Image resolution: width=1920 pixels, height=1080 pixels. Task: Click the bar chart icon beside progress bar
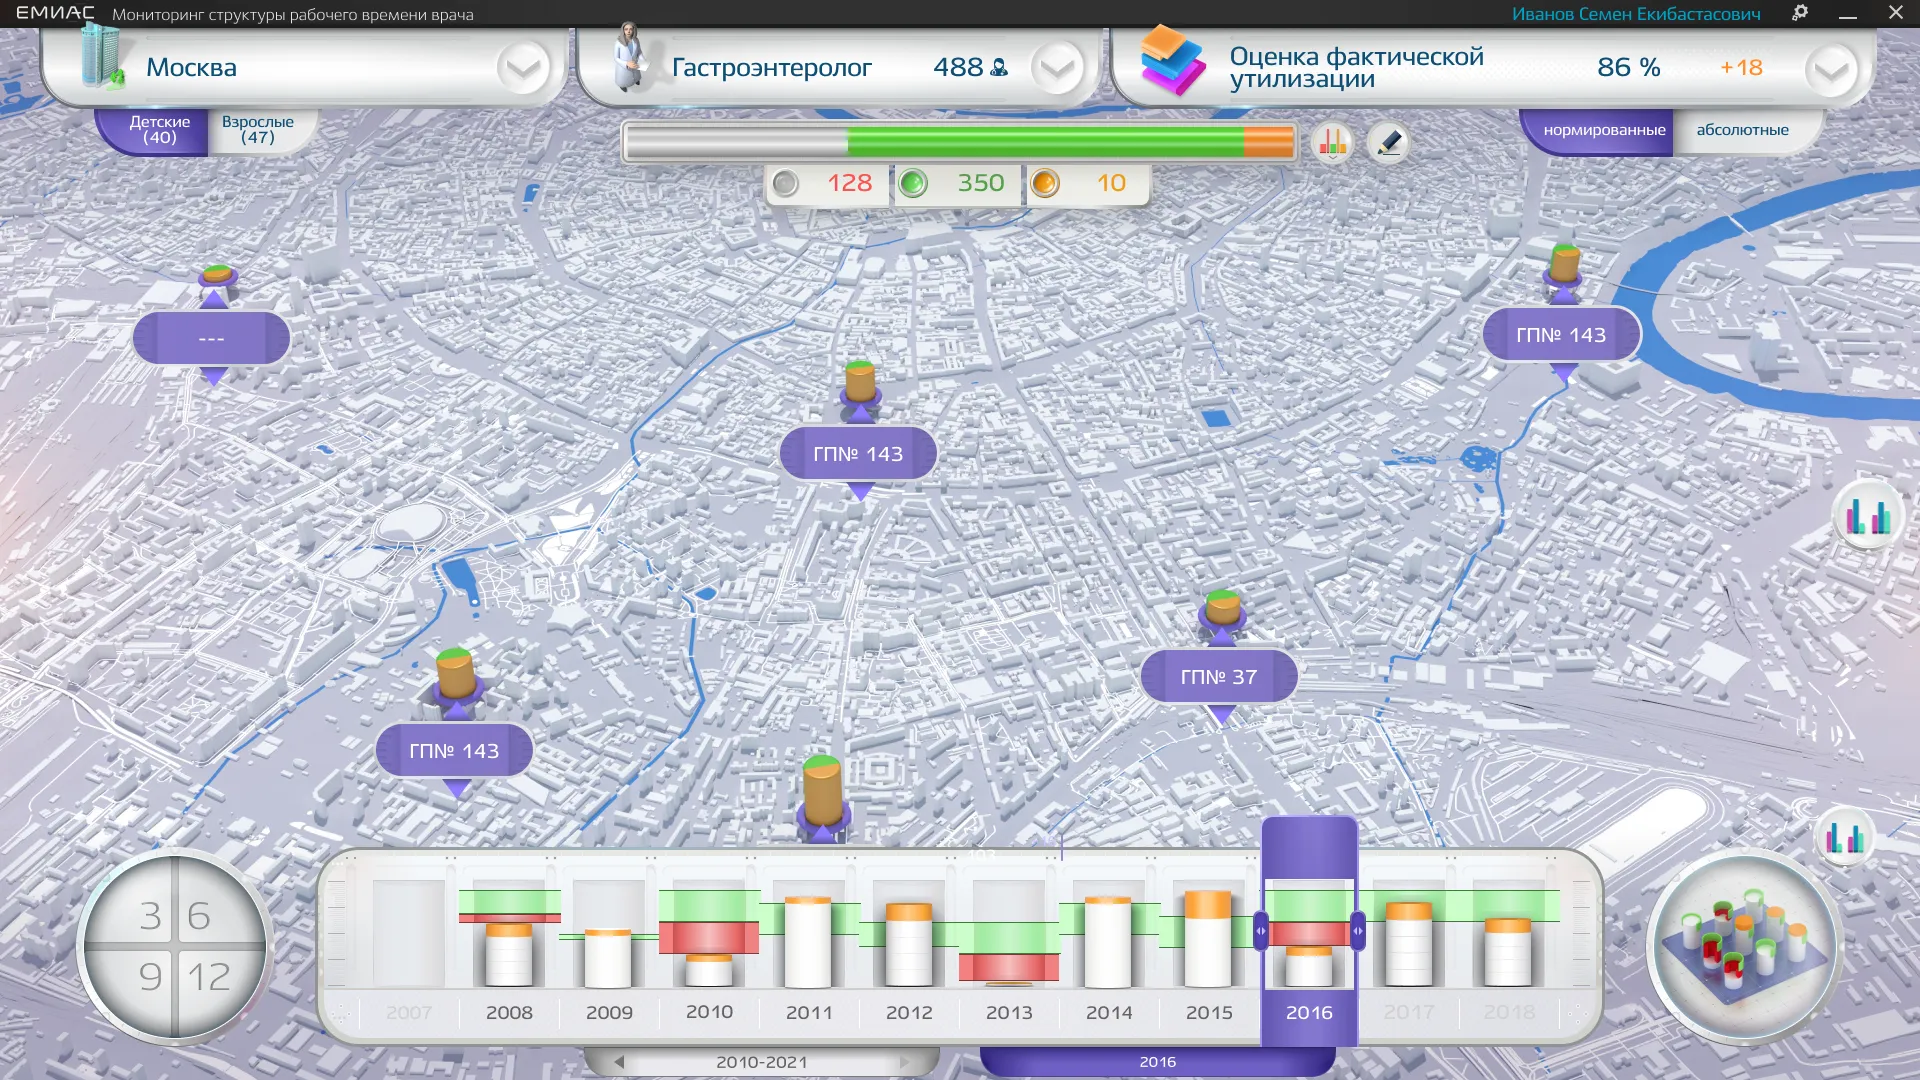tap(1332, 143)
